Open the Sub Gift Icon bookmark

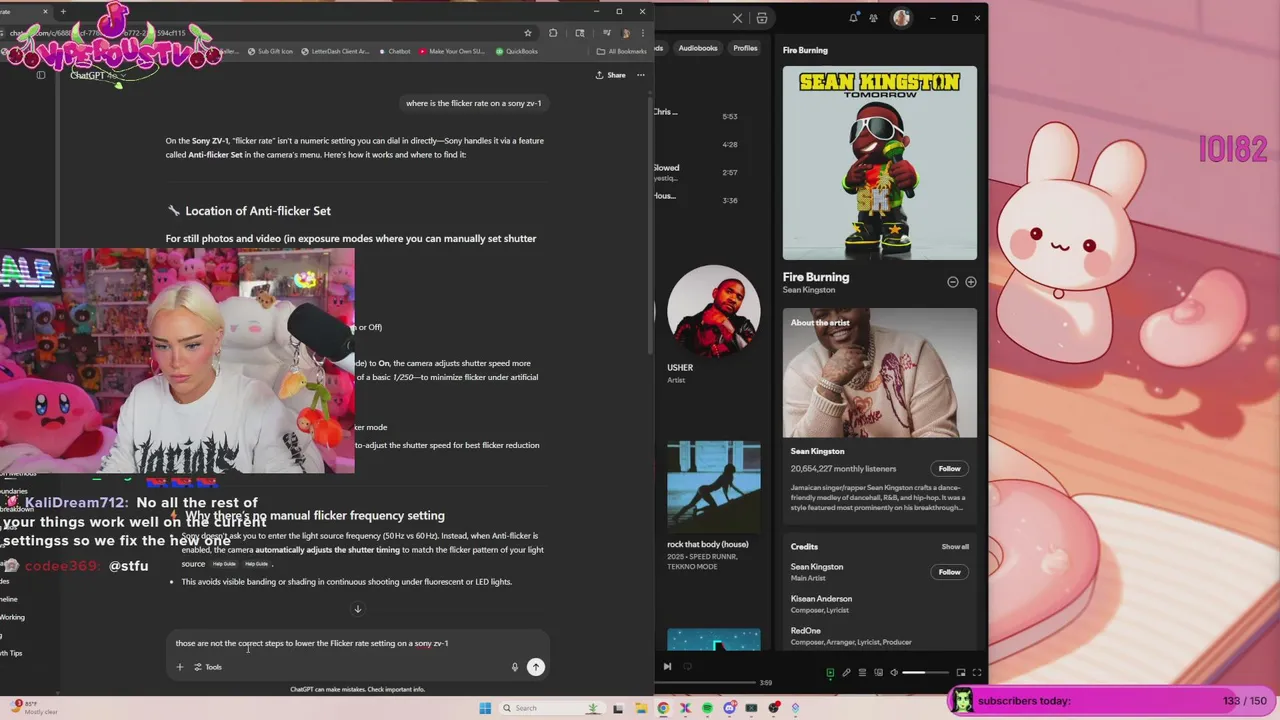[269, 51]
